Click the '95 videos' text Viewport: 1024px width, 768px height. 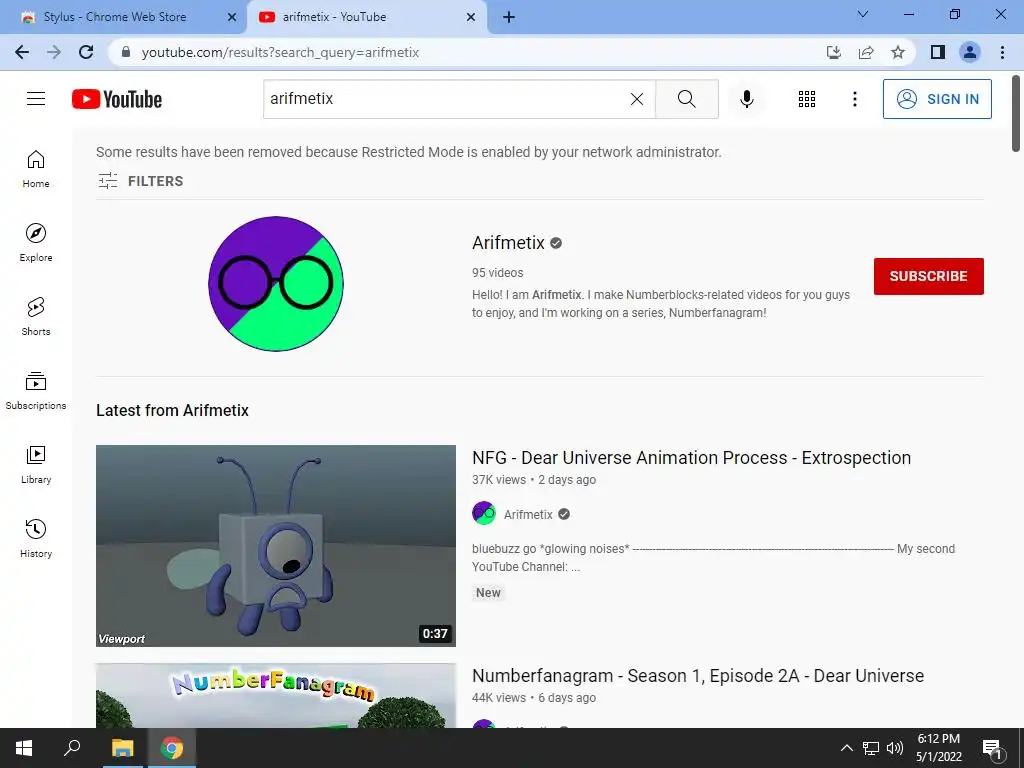(498, 273)
